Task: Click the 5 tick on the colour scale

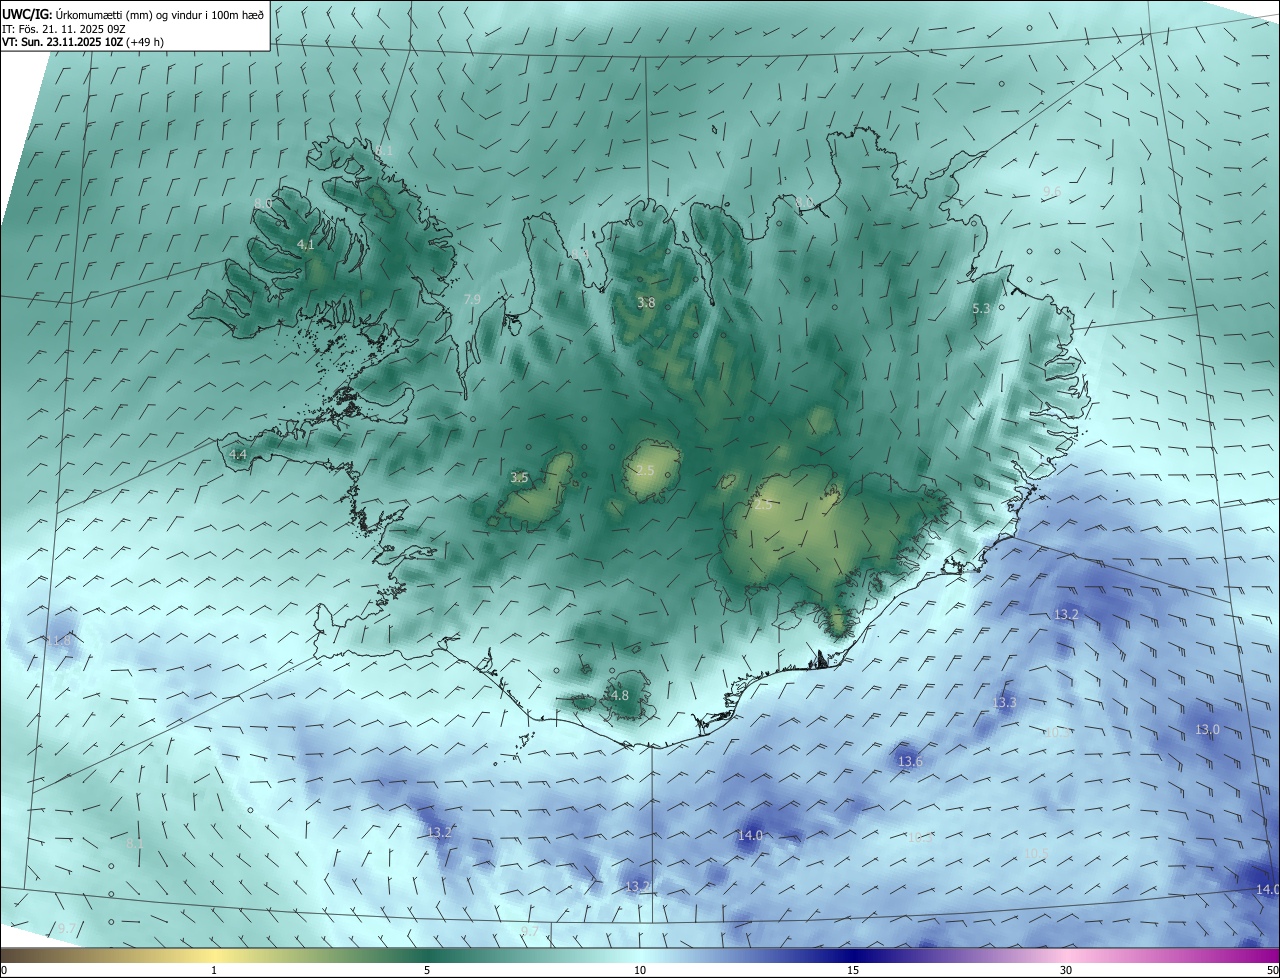Action: click(x=427, y=970)
